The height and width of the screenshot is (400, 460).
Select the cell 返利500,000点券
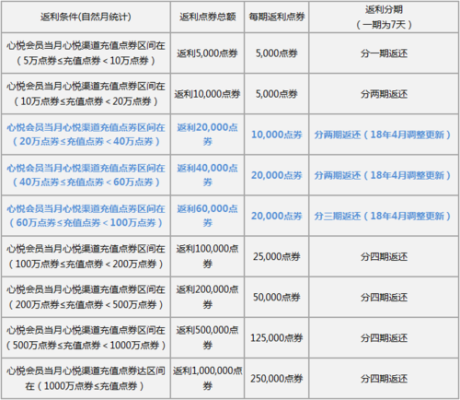pos(207,338)
